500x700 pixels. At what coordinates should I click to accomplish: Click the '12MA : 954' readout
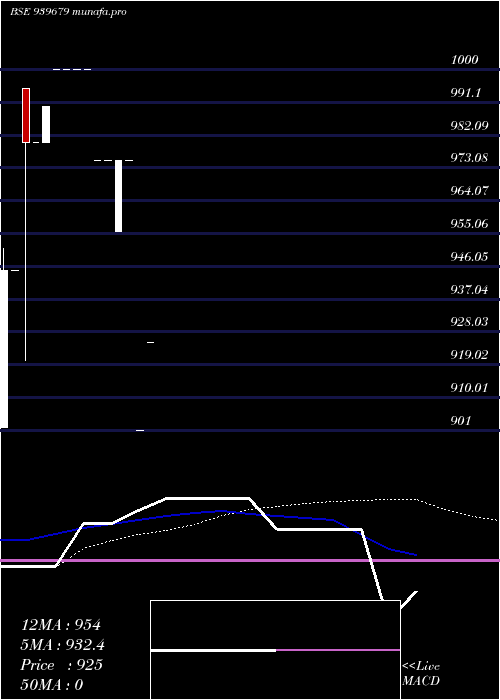coord(61,625)
